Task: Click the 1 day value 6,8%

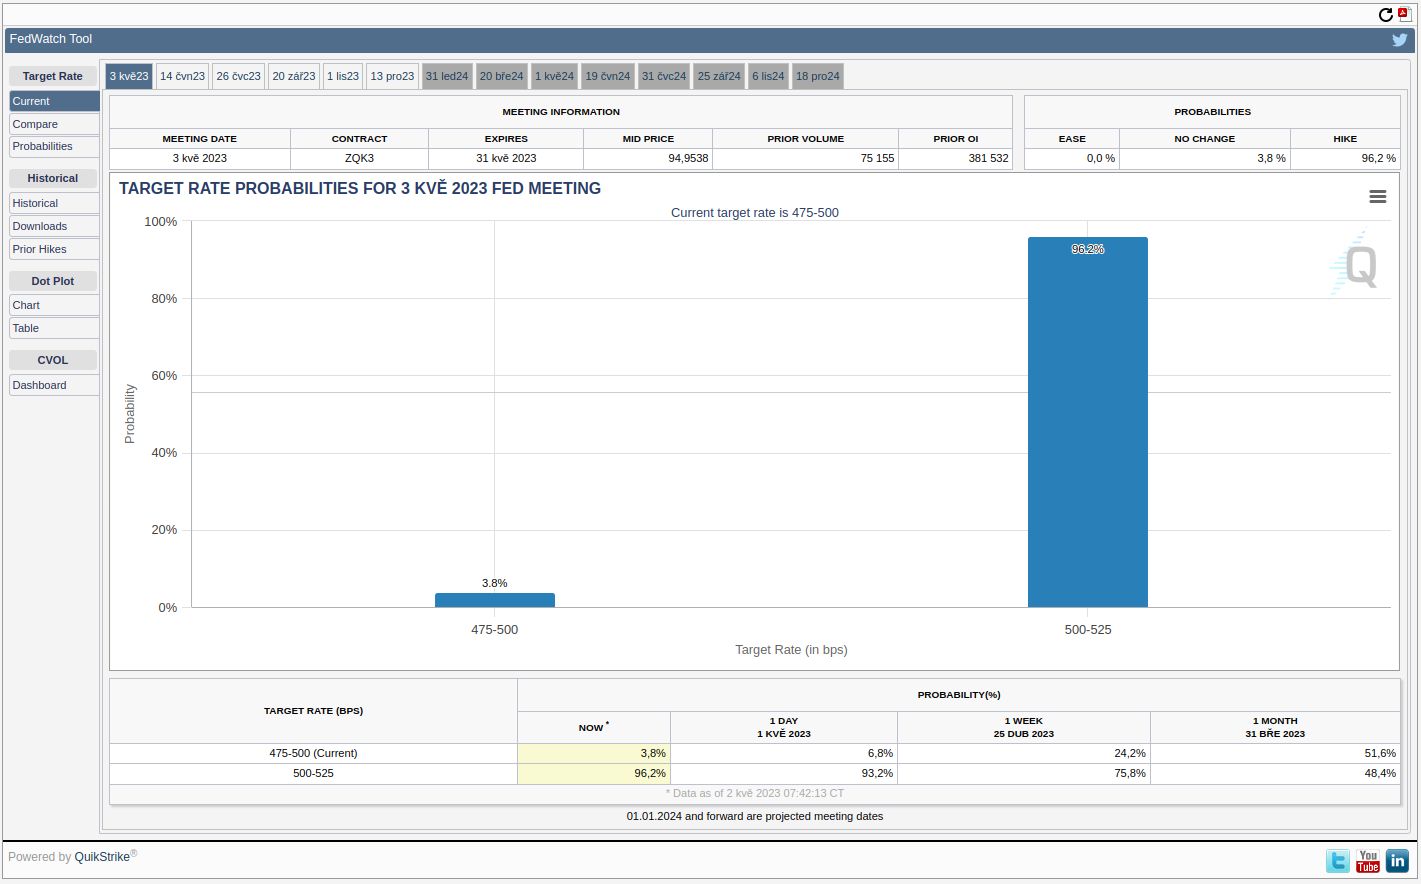Action: pos(880,753)
